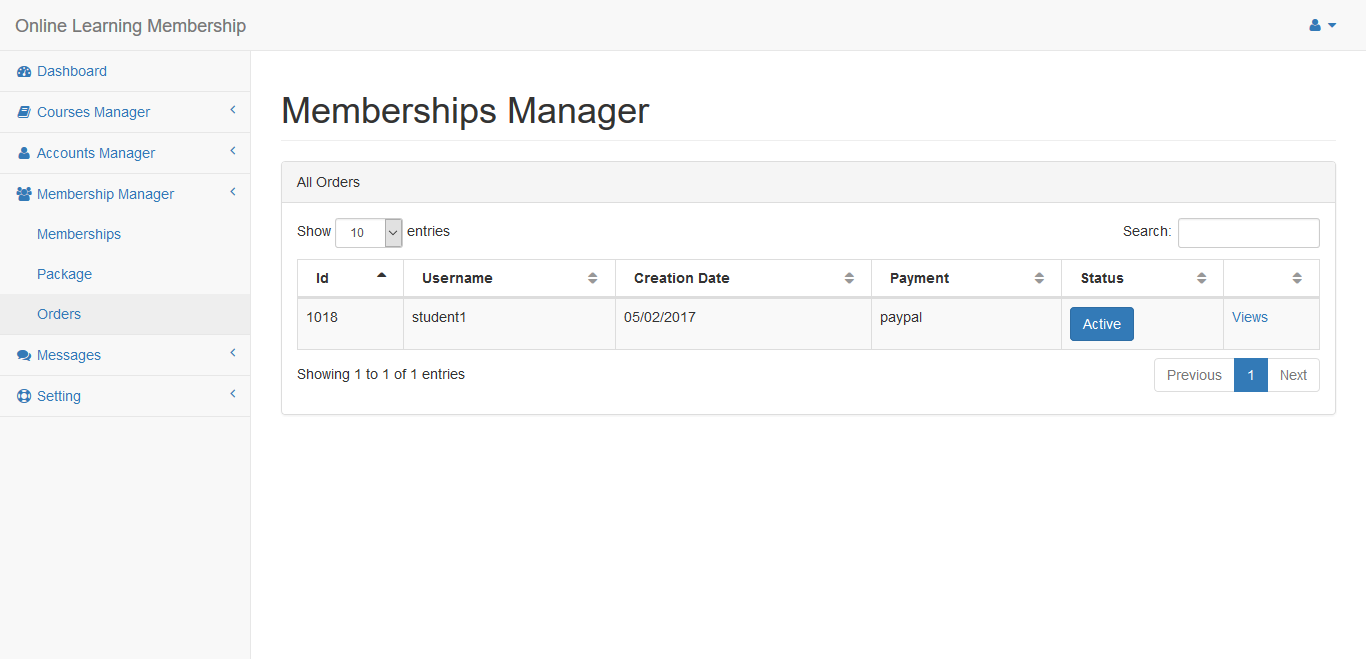Sort by Id column arrow
The image size is (1366, 659).
point(381,276)
